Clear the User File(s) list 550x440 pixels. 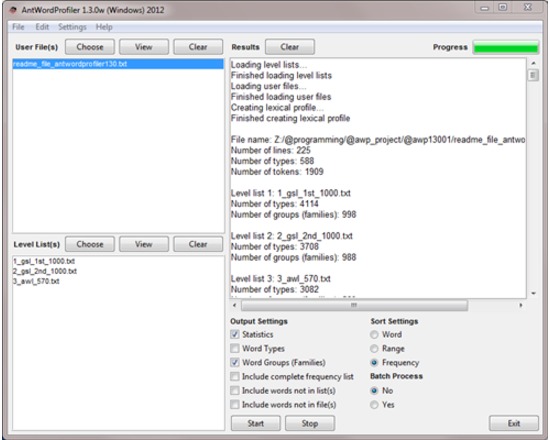click(x=198, y=47)
